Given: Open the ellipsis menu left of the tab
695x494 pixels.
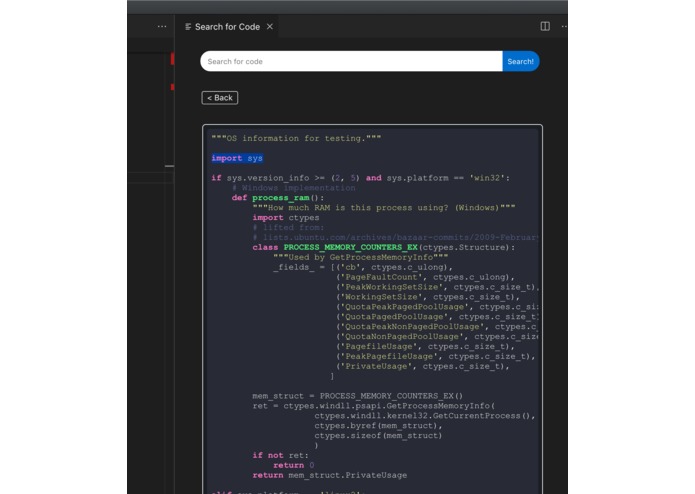Looking at the screenshot, I should click(x=162, y=27).
